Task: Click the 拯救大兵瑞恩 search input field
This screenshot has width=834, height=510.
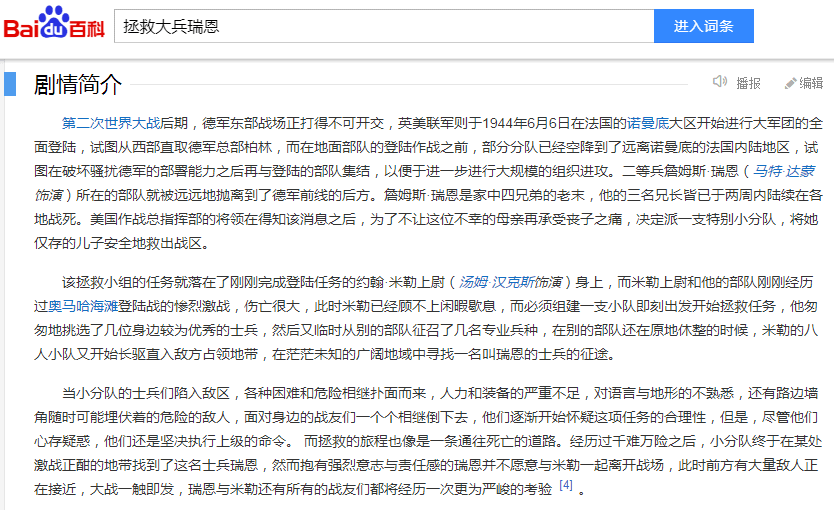Action: pyautogui.click(x=384, y=26)
